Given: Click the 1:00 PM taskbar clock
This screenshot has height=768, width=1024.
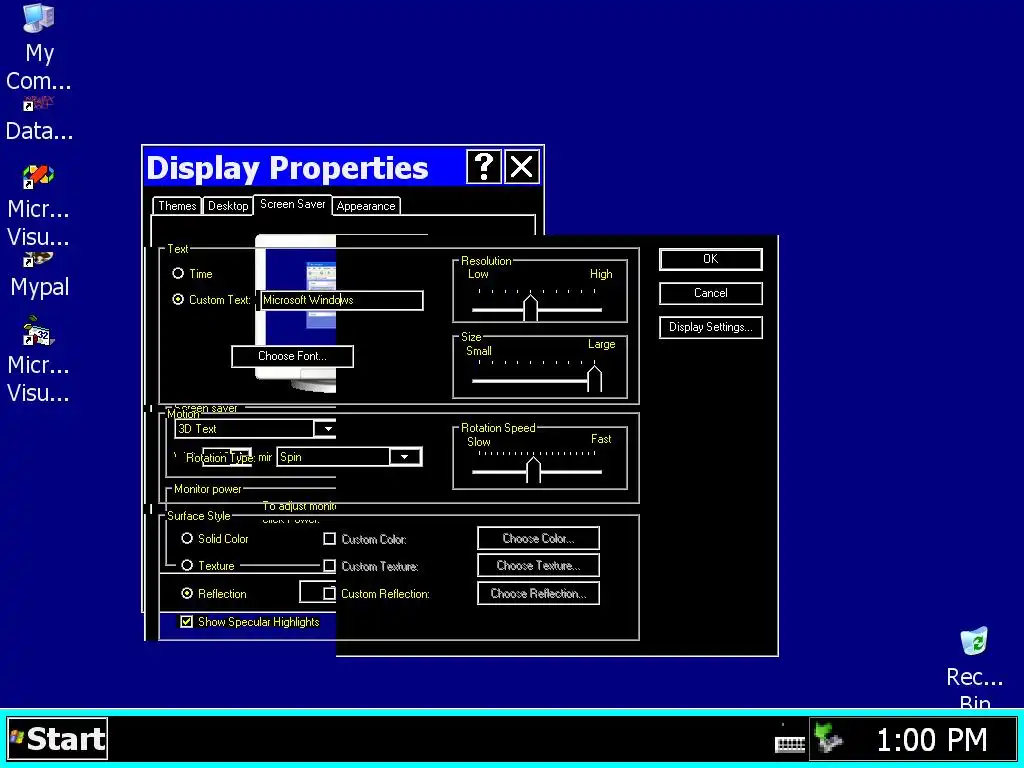Looking at the screenshot, I should (x=931, y=740).
